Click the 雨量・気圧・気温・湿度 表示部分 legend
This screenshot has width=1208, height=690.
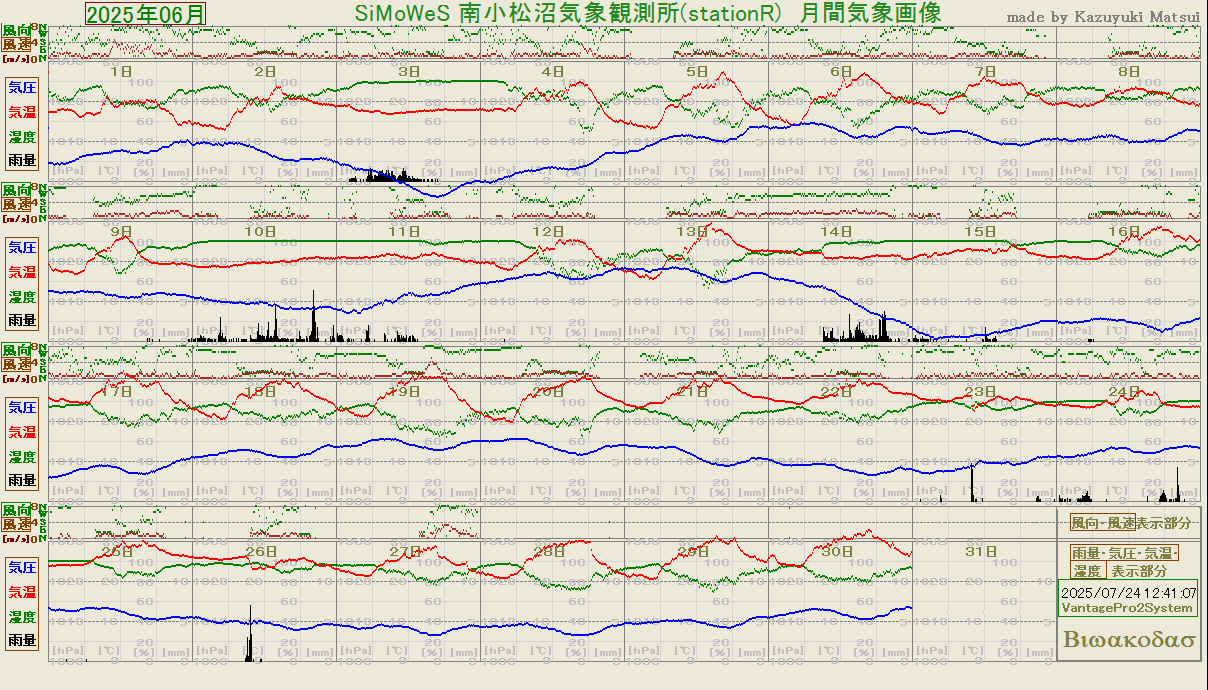tap(1125, 562)
